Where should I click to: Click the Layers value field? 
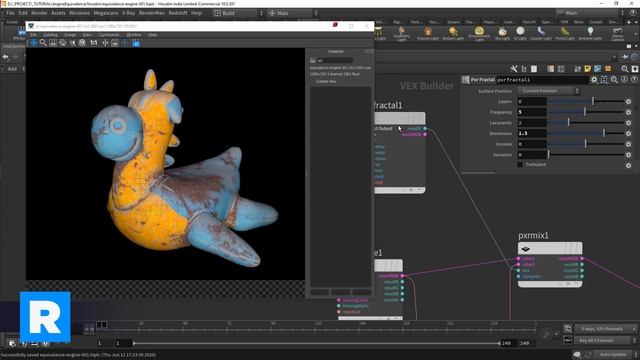click(532, 101)
